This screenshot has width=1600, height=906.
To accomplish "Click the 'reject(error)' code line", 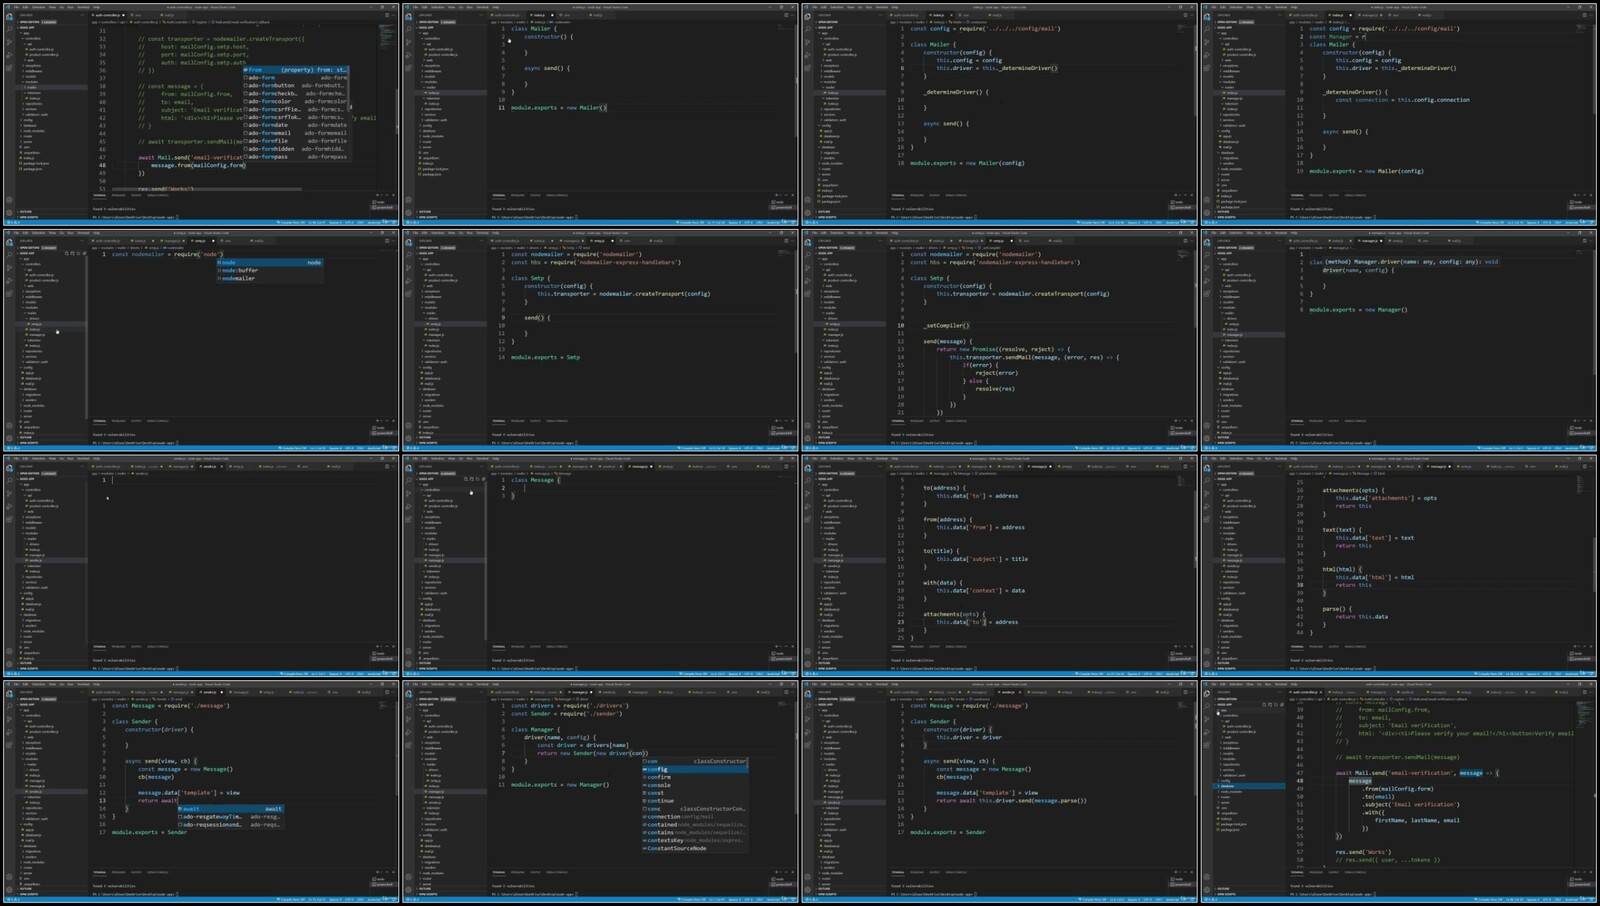I will (x=997, y=373).
